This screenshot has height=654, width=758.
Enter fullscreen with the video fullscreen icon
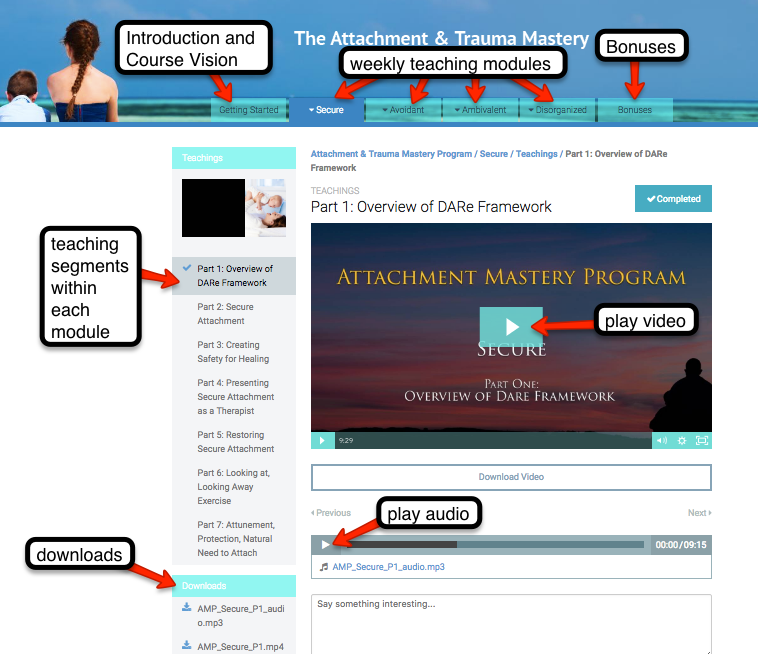(701, 440)
